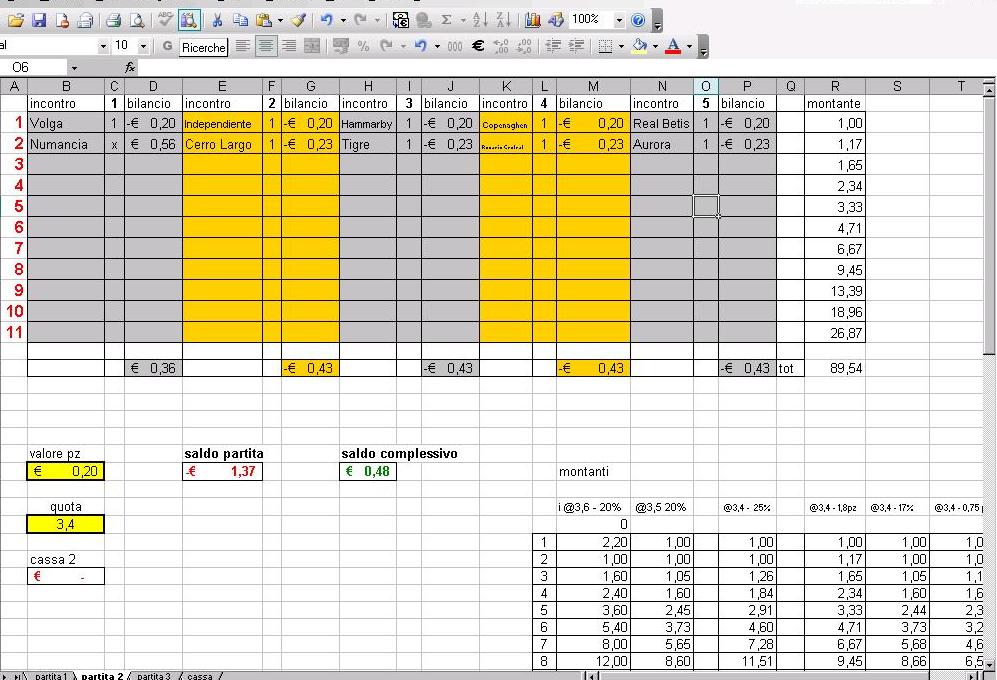Activate the Format Painter brush
Viewport: 997px width, 680px height.
[298, 20]
